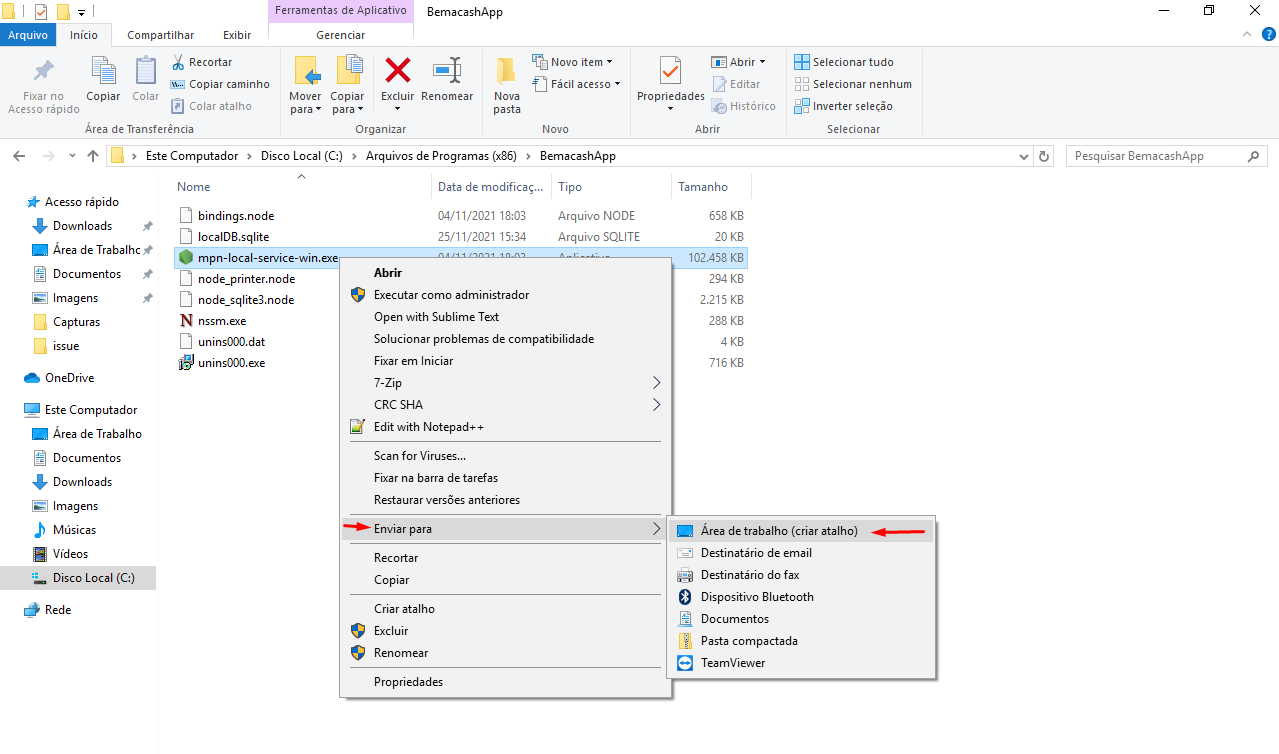Select the nssm.exe file

pyautogui.click(x=222, y=321)
